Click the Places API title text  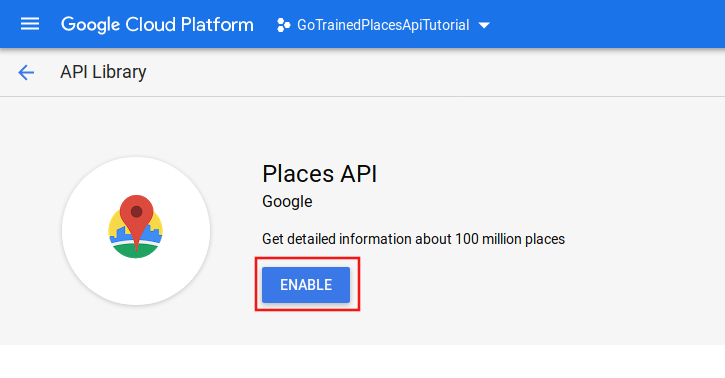pyautogui.click(x=319, y=174)
